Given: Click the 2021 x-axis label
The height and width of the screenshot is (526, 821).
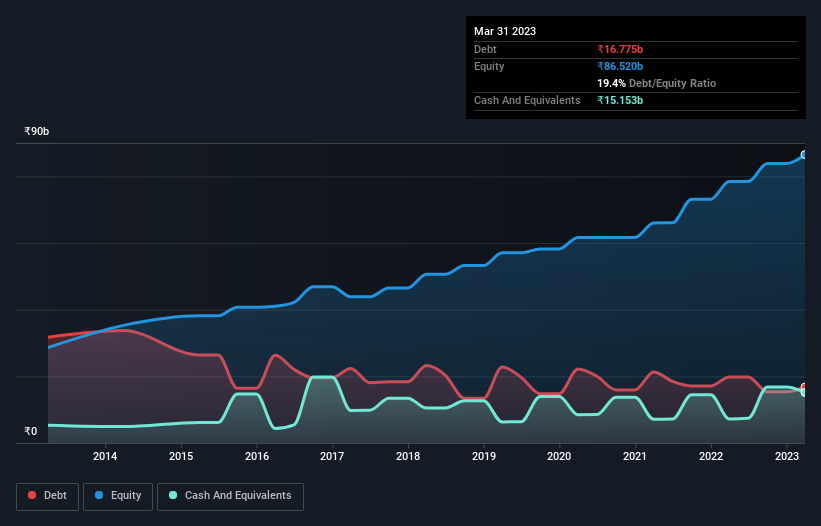Looking at the screenshot, I should 635,456.
